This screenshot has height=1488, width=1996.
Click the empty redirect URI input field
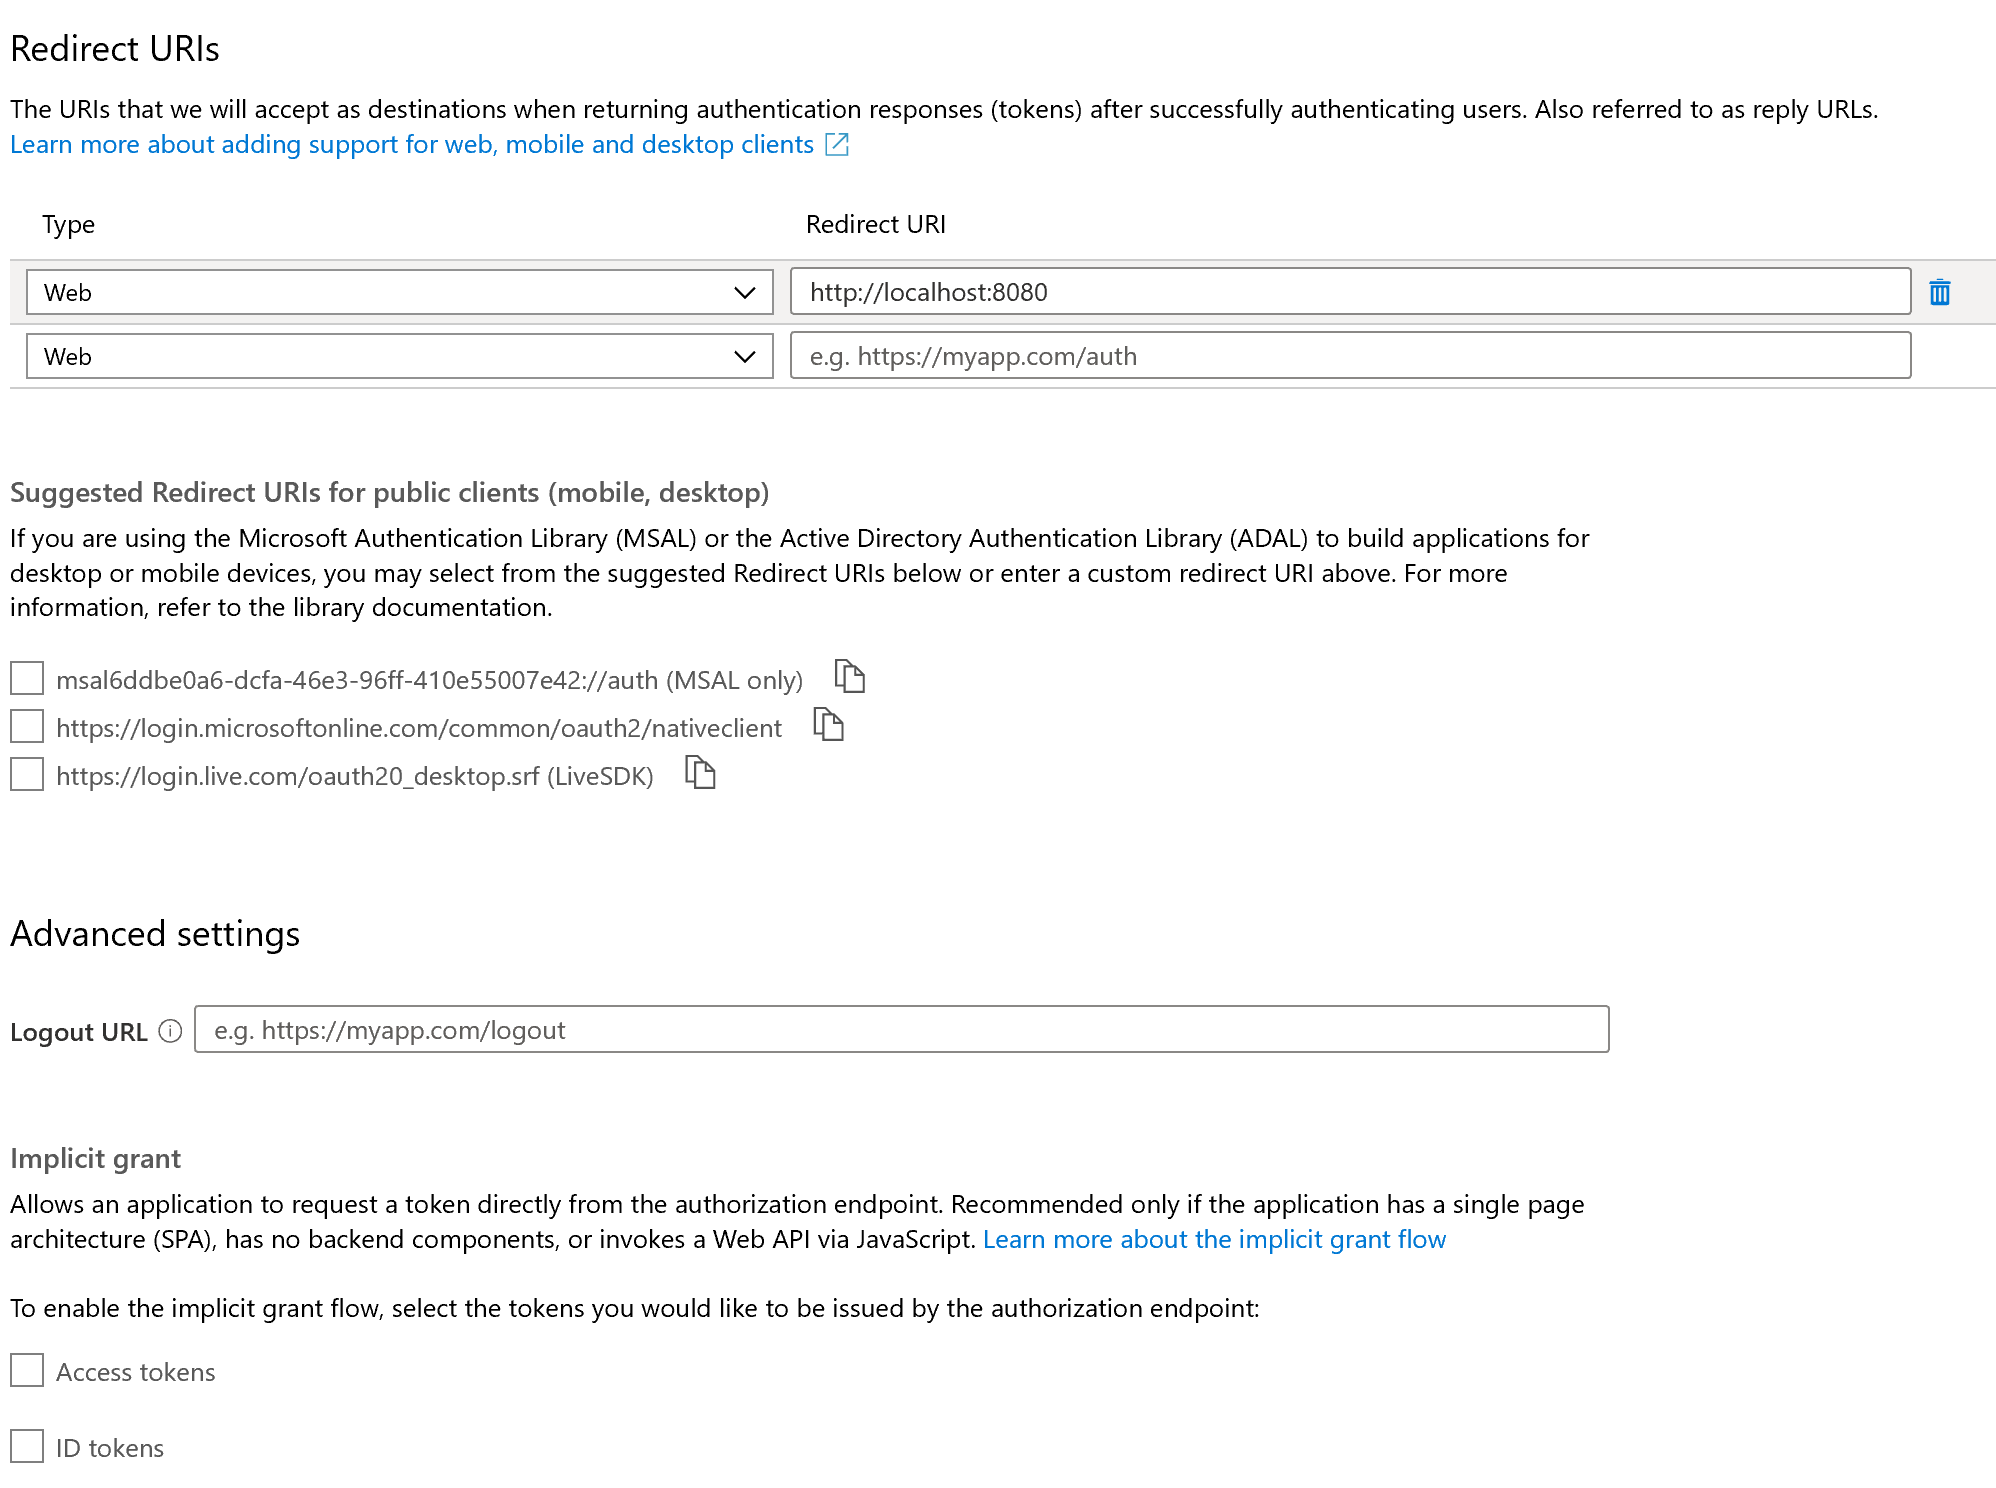pos(1350,356)
